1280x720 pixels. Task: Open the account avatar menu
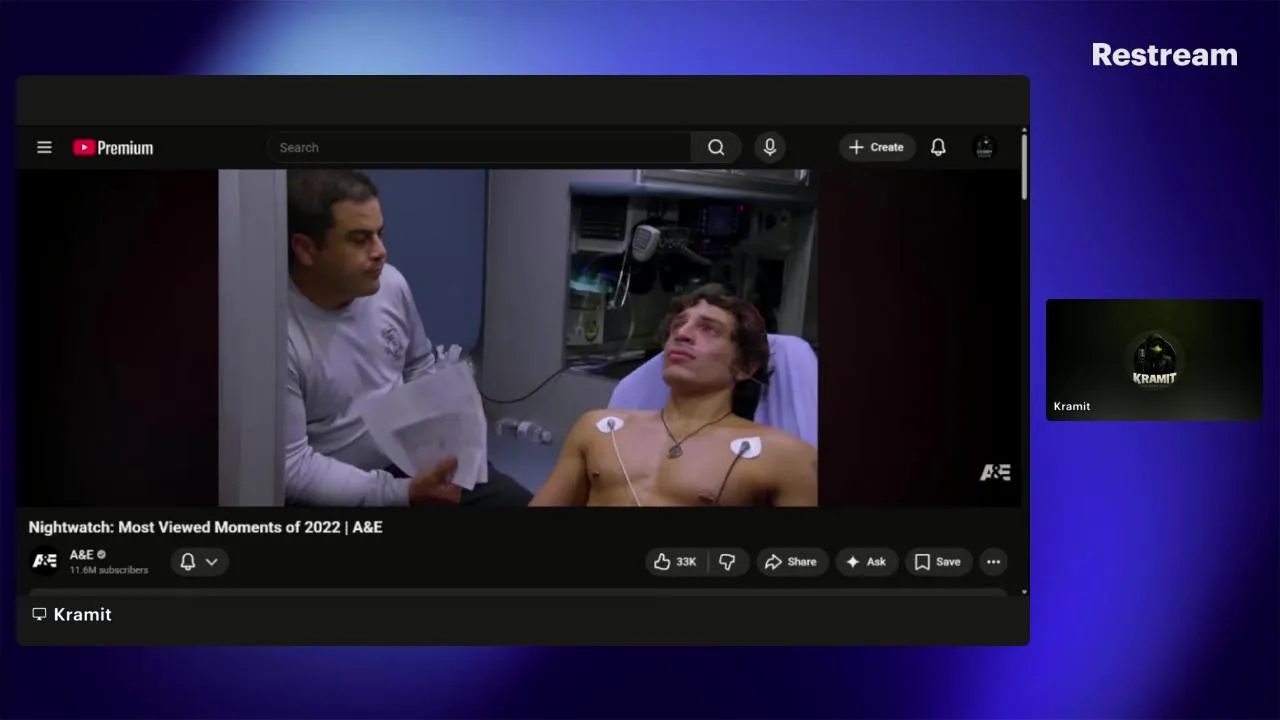click(x=984, y=147)
